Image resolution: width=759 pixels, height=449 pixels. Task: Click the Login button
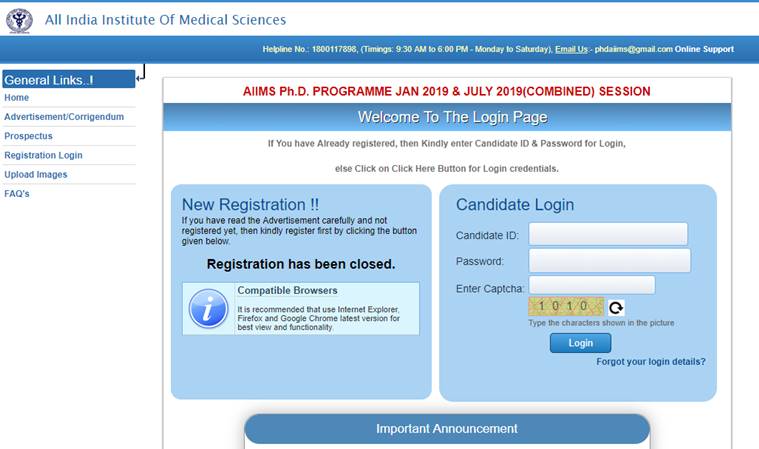coord(580,343)
